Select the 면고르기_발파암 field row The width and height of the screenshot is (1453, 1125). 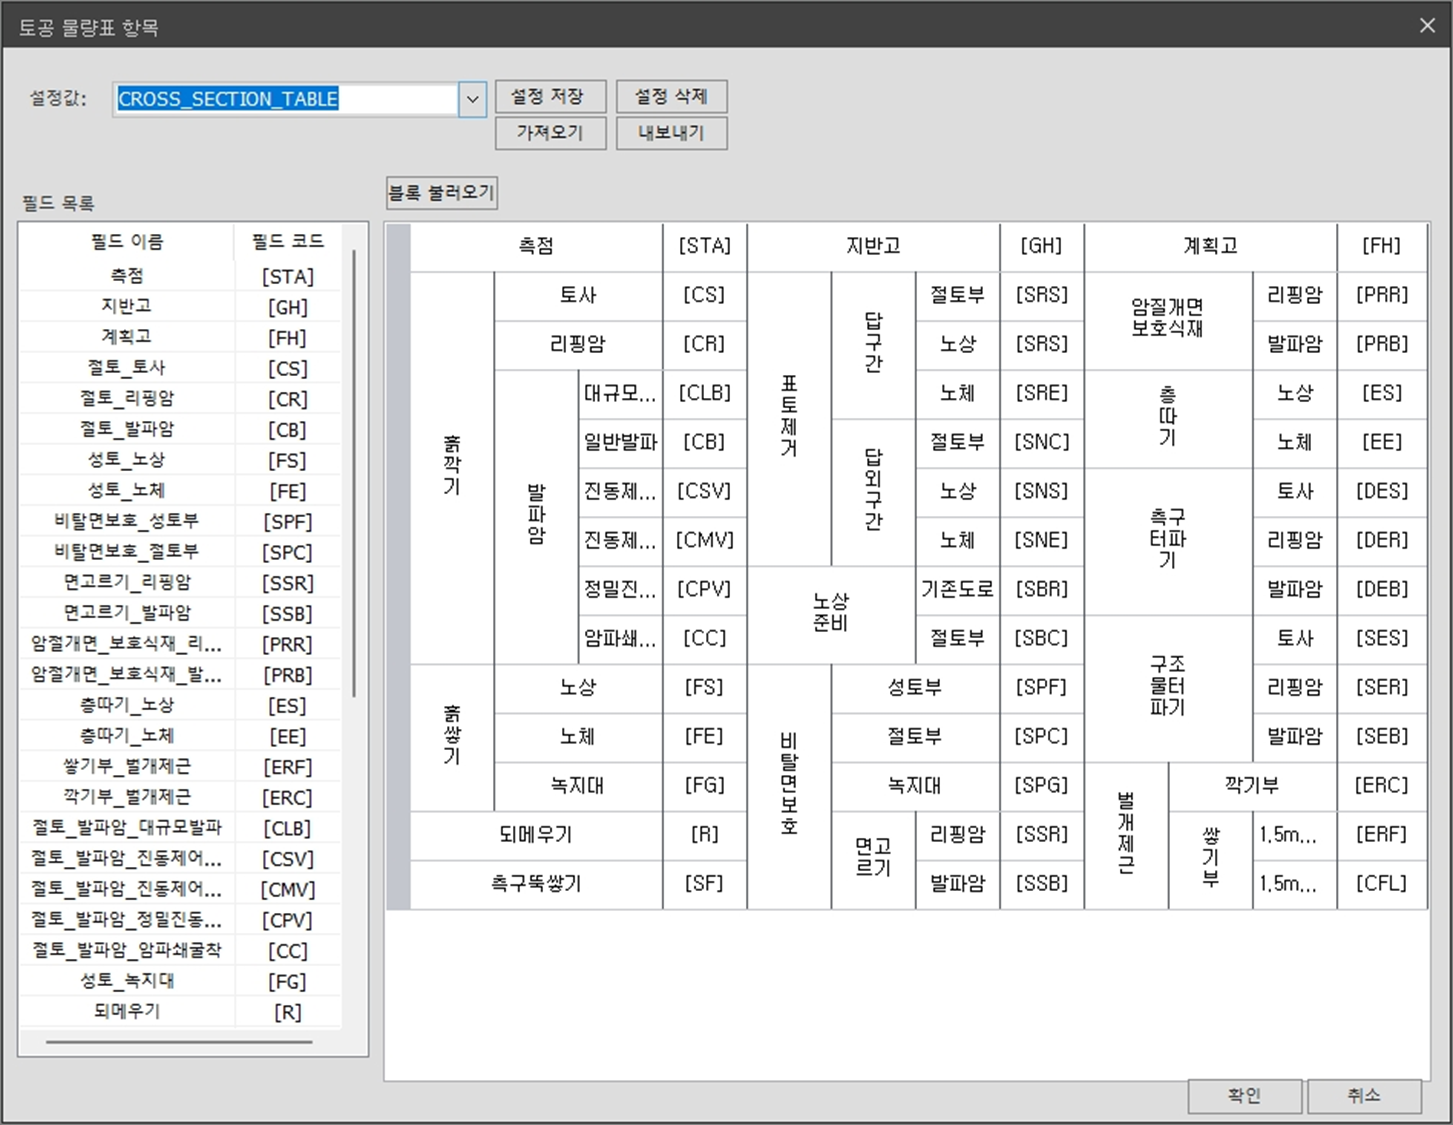click(x=180, y=613)
